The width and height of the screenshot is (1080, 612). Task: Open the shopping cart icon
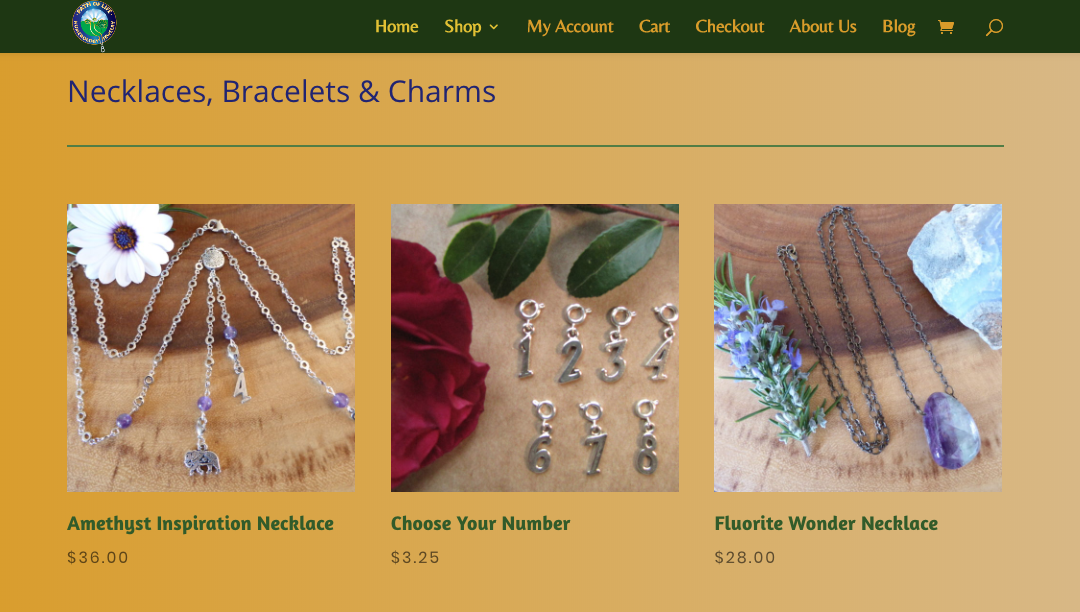946,27
